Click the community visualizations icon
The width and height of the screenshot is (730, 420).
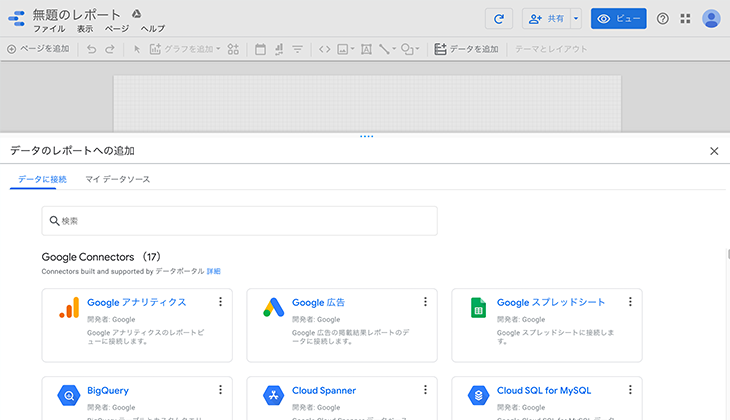[233, 49]
